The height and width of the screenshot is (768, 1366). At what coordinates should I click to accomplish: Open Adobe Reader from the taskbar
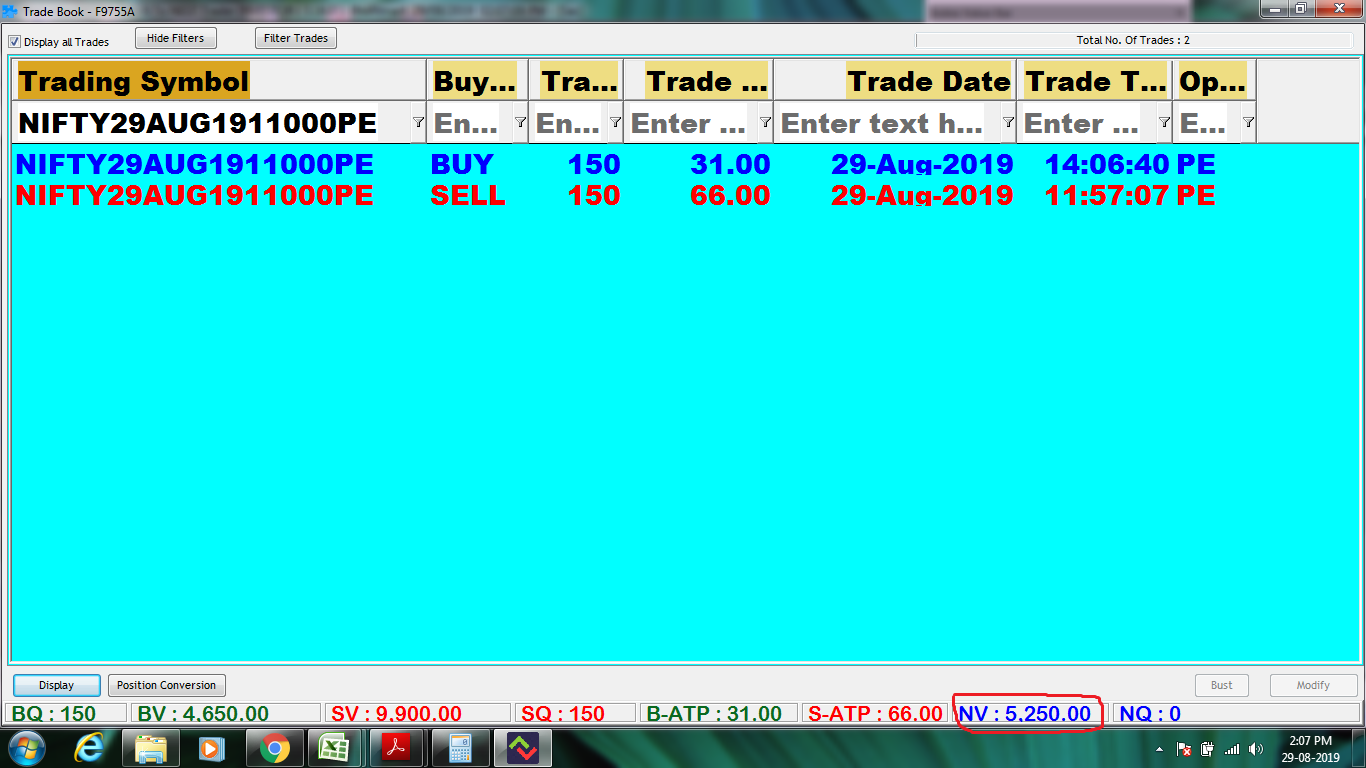398,748
